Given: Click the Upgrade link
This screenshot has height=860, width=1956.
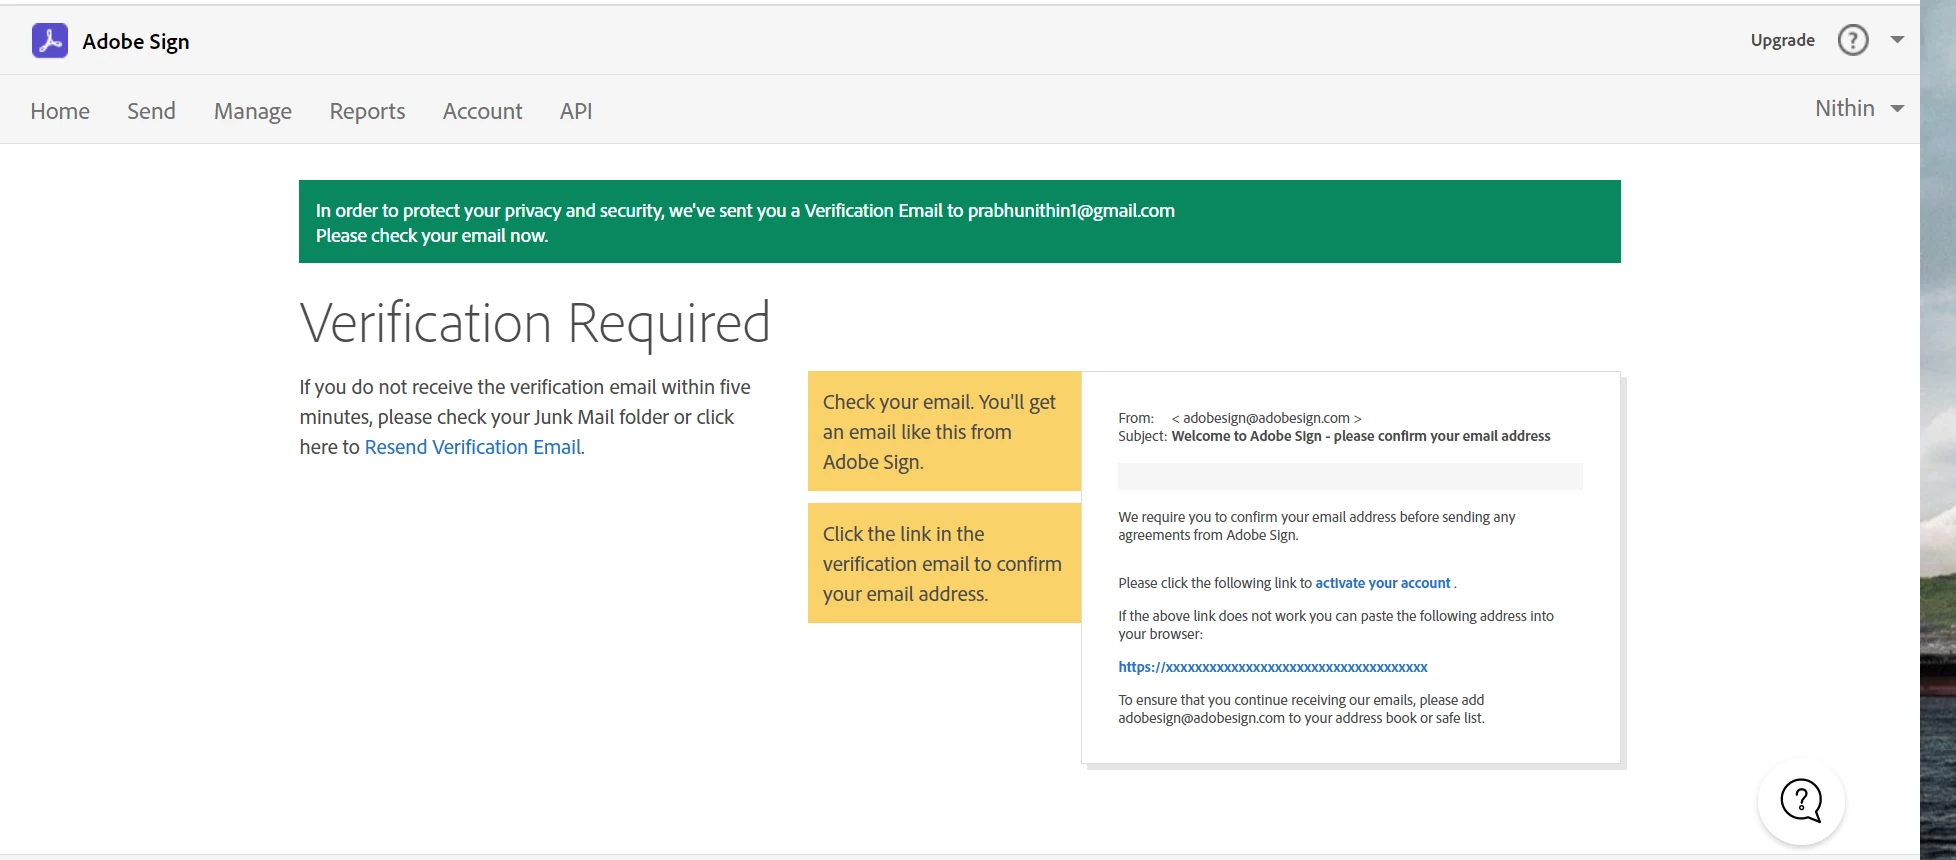Looking at the screenshot, I should 1782,40.
